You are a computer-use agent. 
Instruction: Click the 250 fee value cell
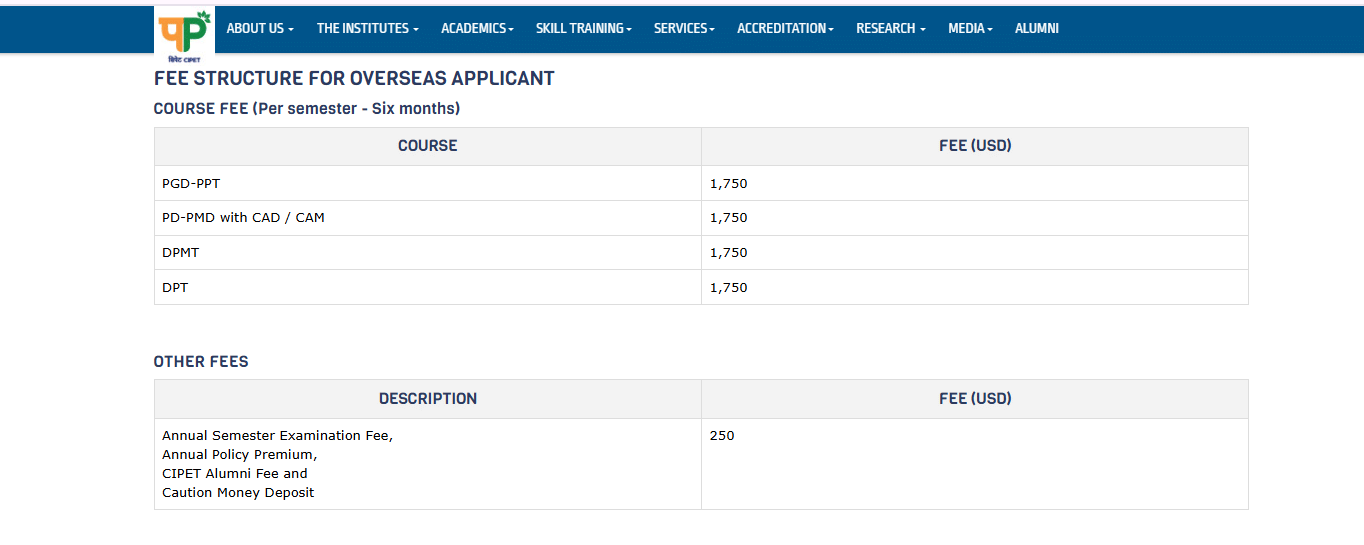pos(722,436)
